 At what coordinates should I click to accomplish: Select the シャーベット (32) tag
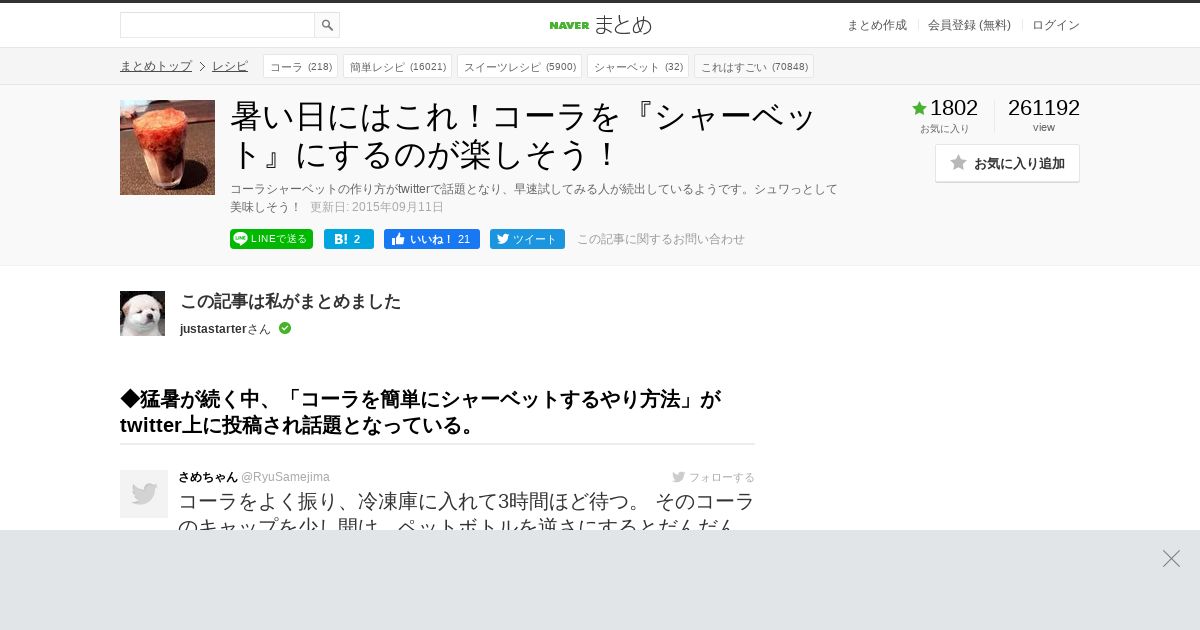[638, 66]
